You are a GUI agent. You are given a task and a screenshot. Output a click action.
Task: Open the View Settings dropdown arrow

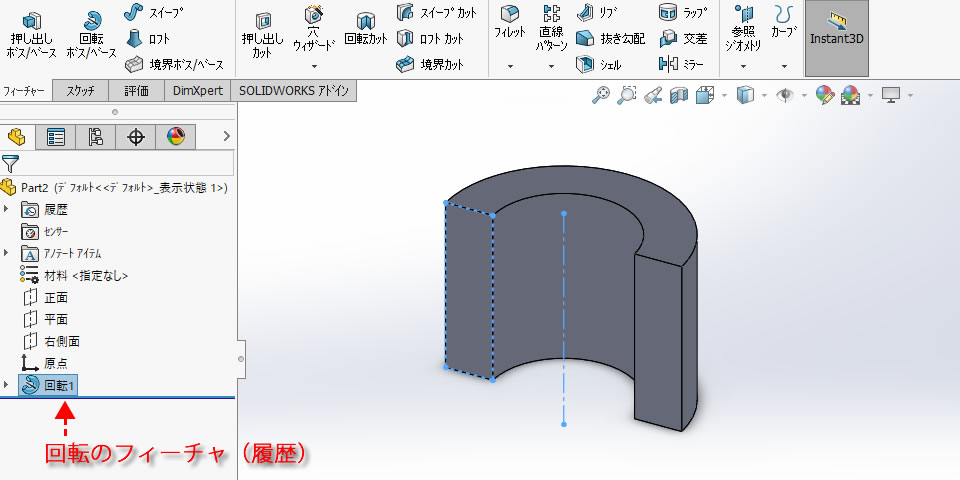[910, 96]
